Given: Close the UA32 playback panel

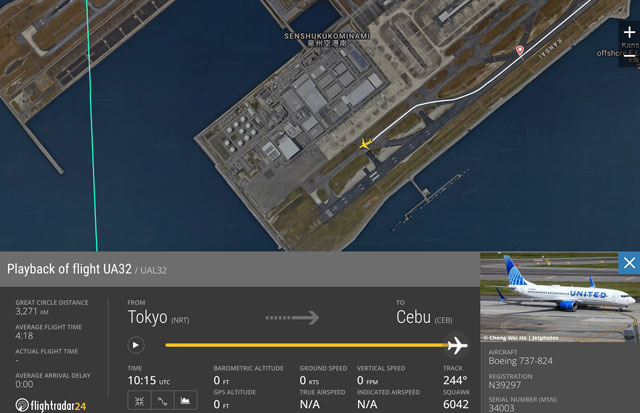Looking at the screenshot, I should click(x=629, y=263).
